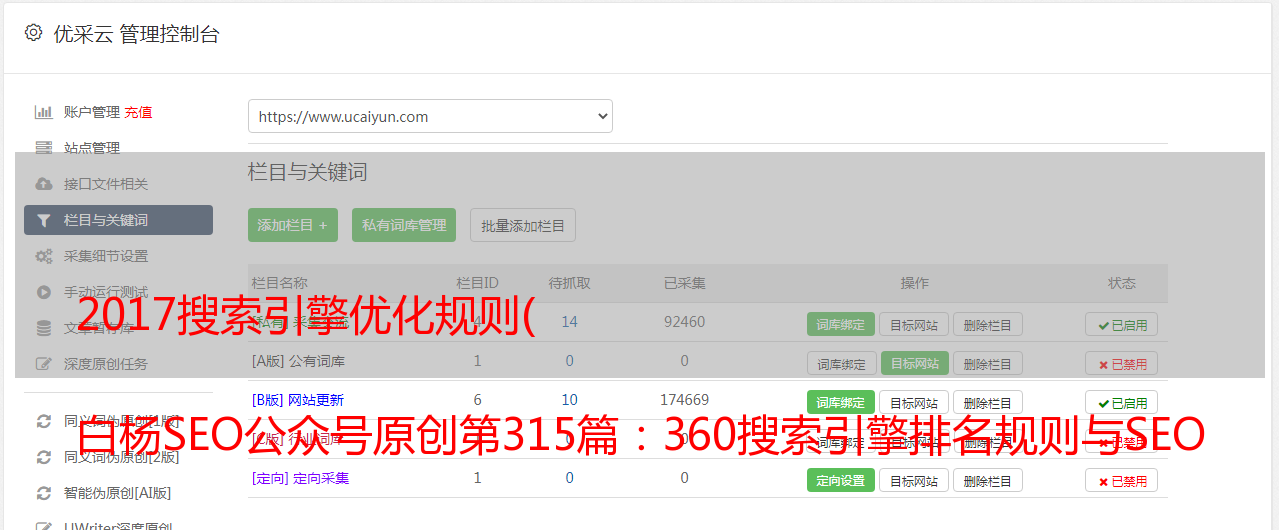Click the refresh icon for 智能伪原创[AI版]

pos(43,493)
